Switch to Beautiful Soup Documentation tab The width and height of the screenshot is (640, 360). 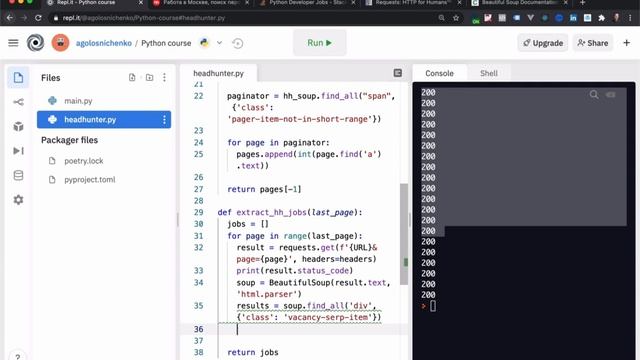click(x=519, y=3)
